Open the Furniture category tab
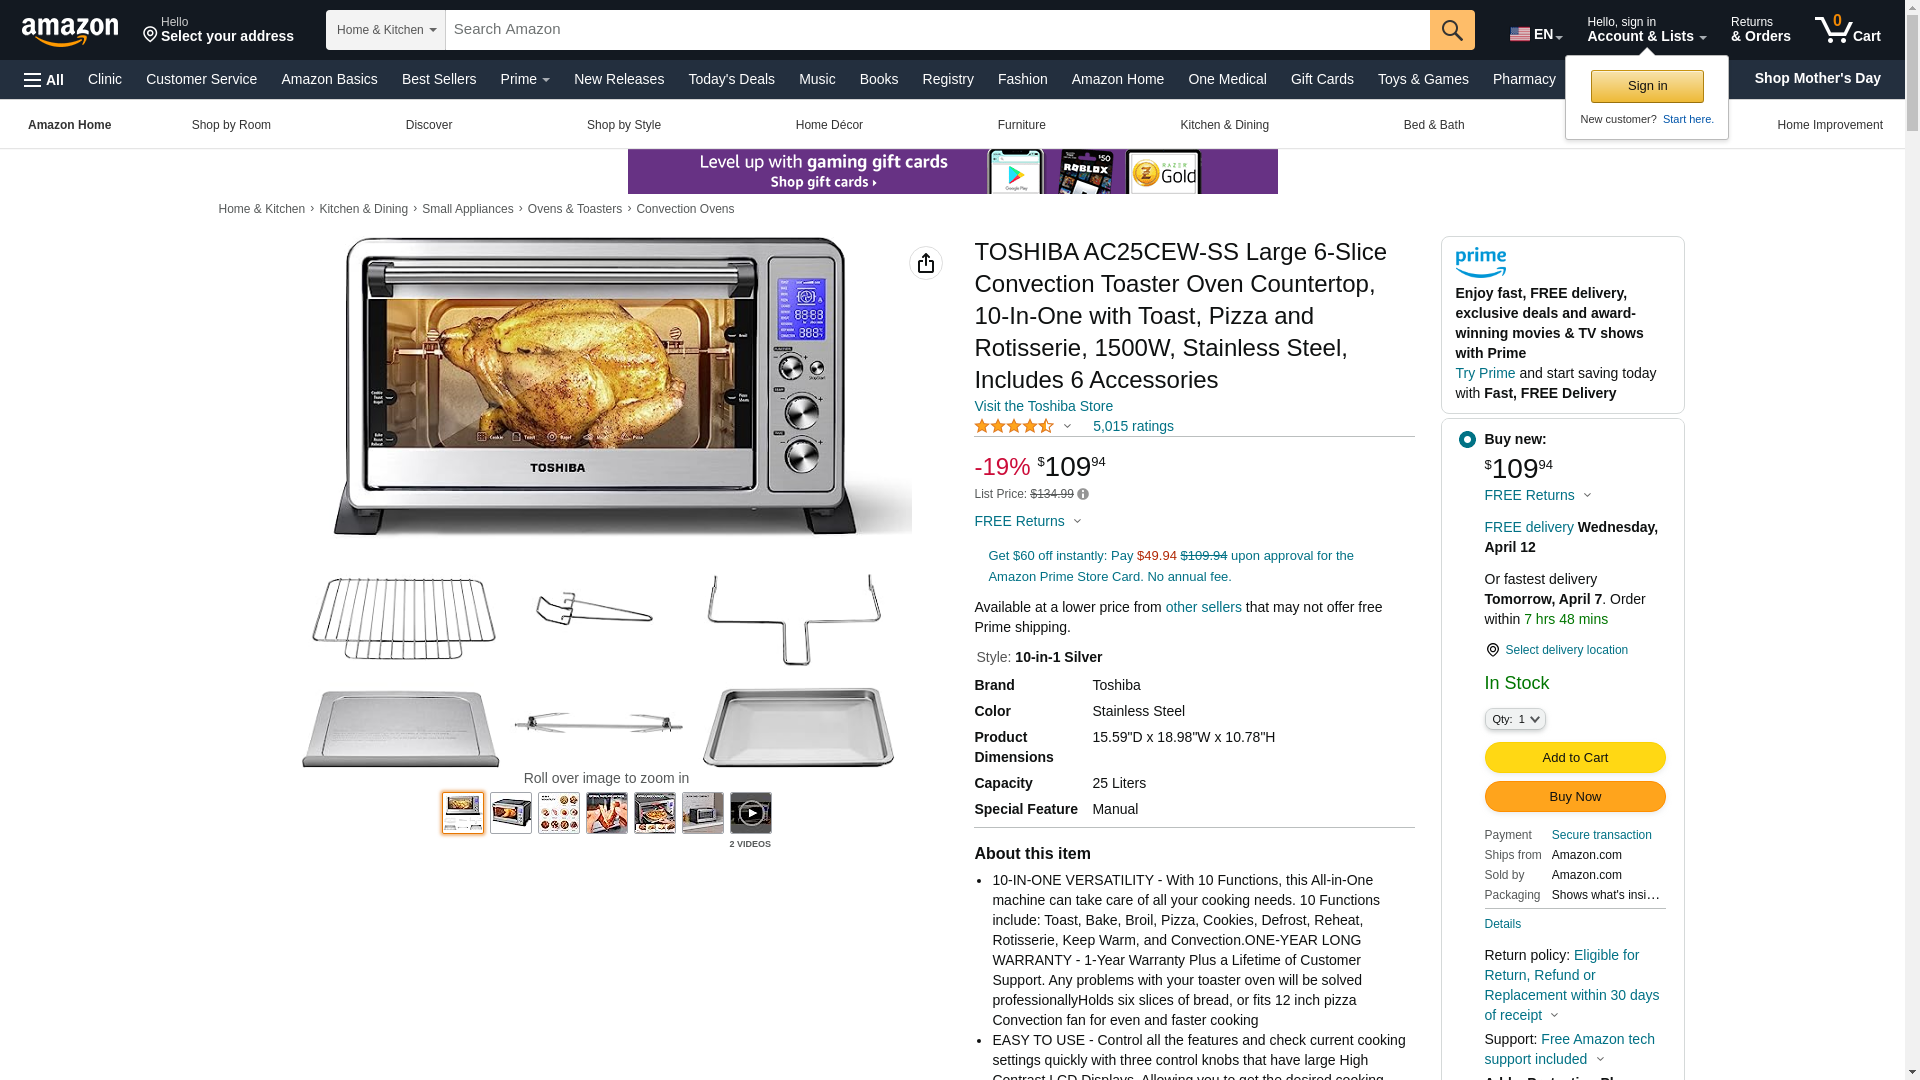Screen dimensions: 1920x1080 1021,125
